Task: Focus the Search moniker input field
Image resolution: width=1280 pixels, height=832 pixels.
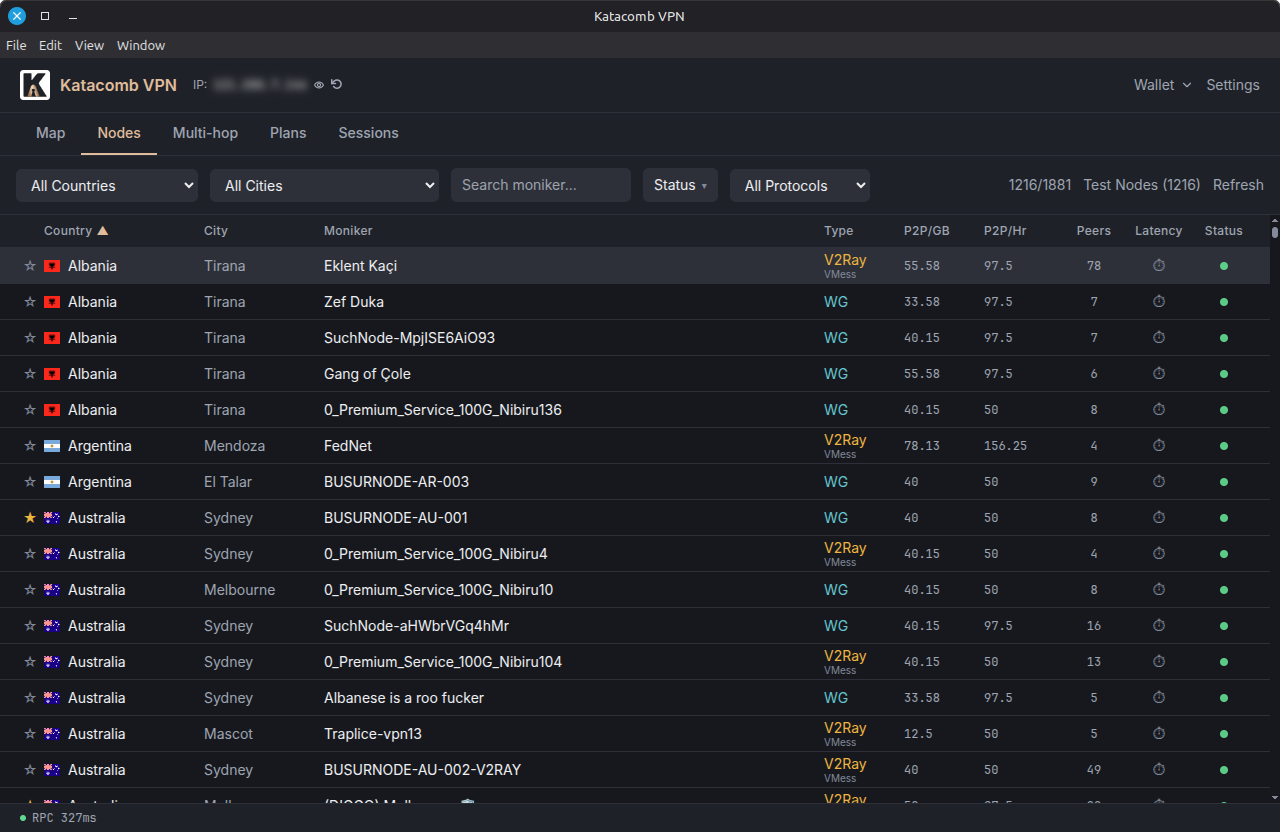Action: (541, 185)
